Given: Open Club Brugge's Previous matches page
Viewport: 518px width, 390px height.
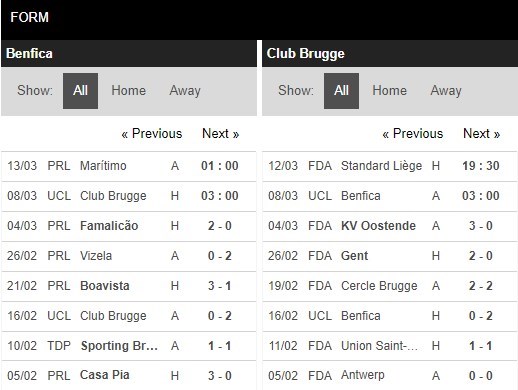Looking at the screenshot, I should [413, 134].
